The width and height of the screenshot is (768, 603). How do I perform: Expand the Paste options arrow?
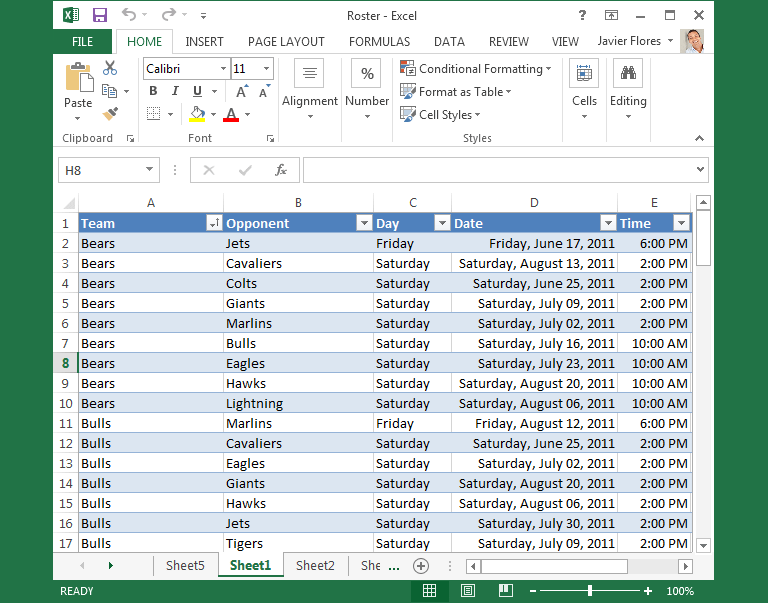coord(77,119)
